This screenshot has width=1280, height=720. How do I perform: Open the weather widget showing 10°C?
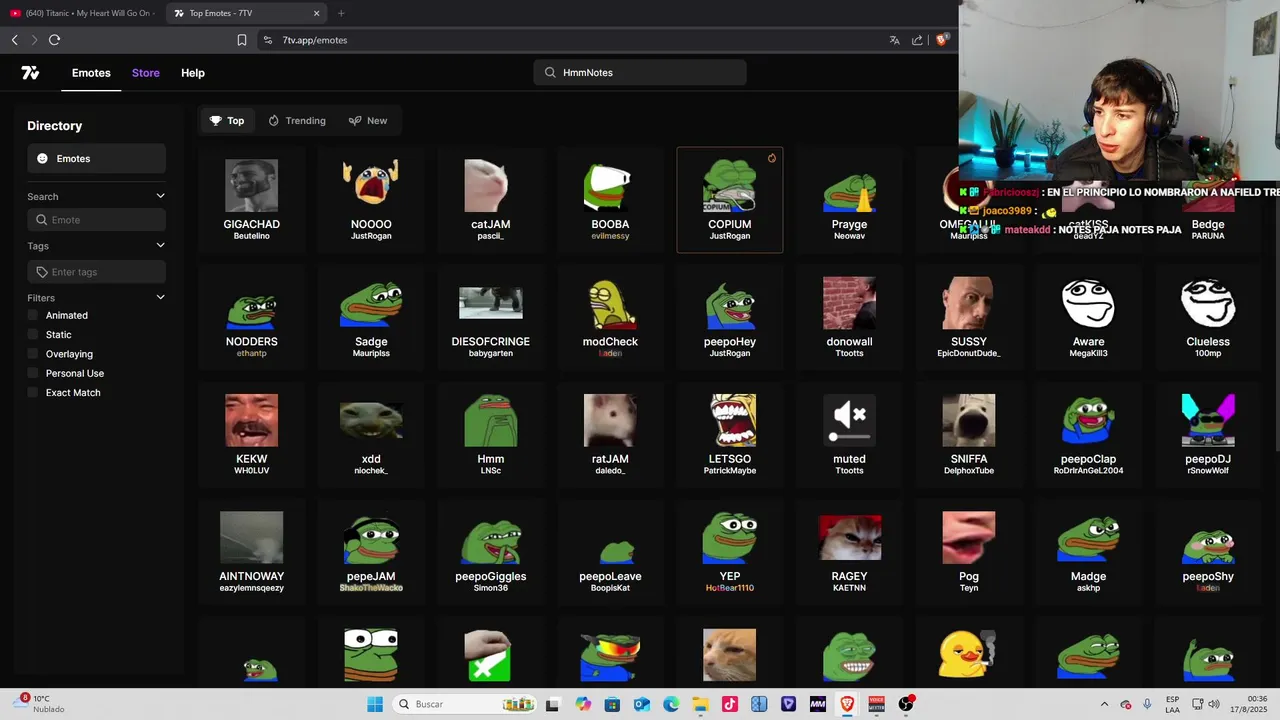coord(40,704)
